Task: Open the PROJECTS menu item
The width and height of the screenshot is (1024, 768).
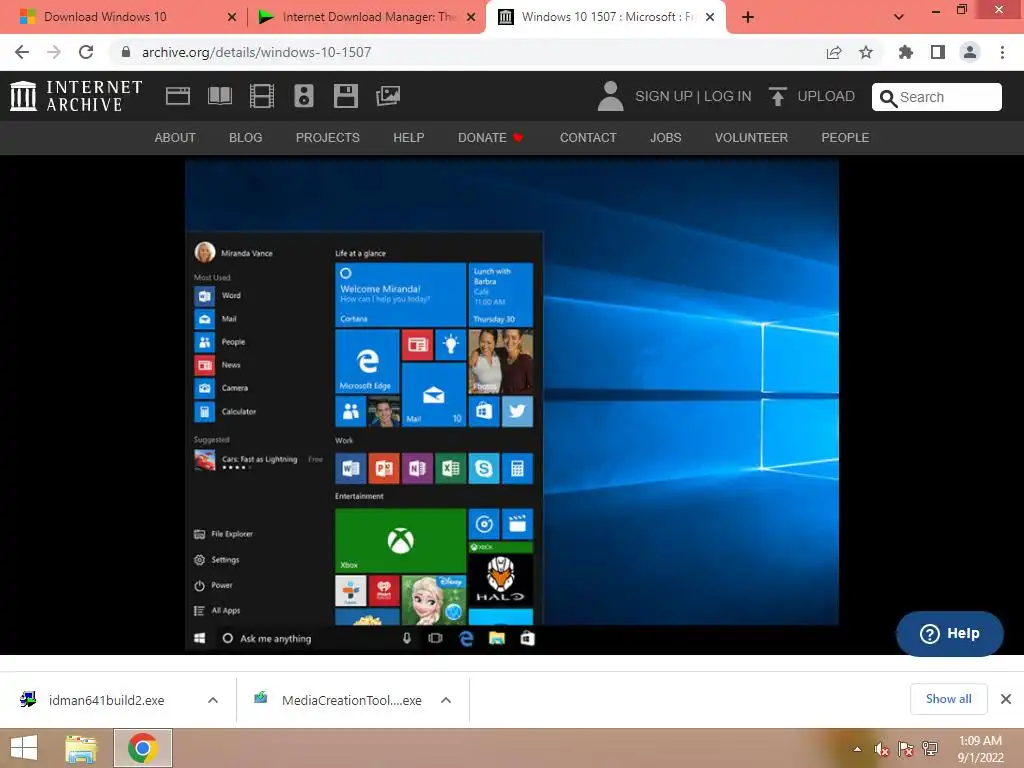Action: (328, 138)
